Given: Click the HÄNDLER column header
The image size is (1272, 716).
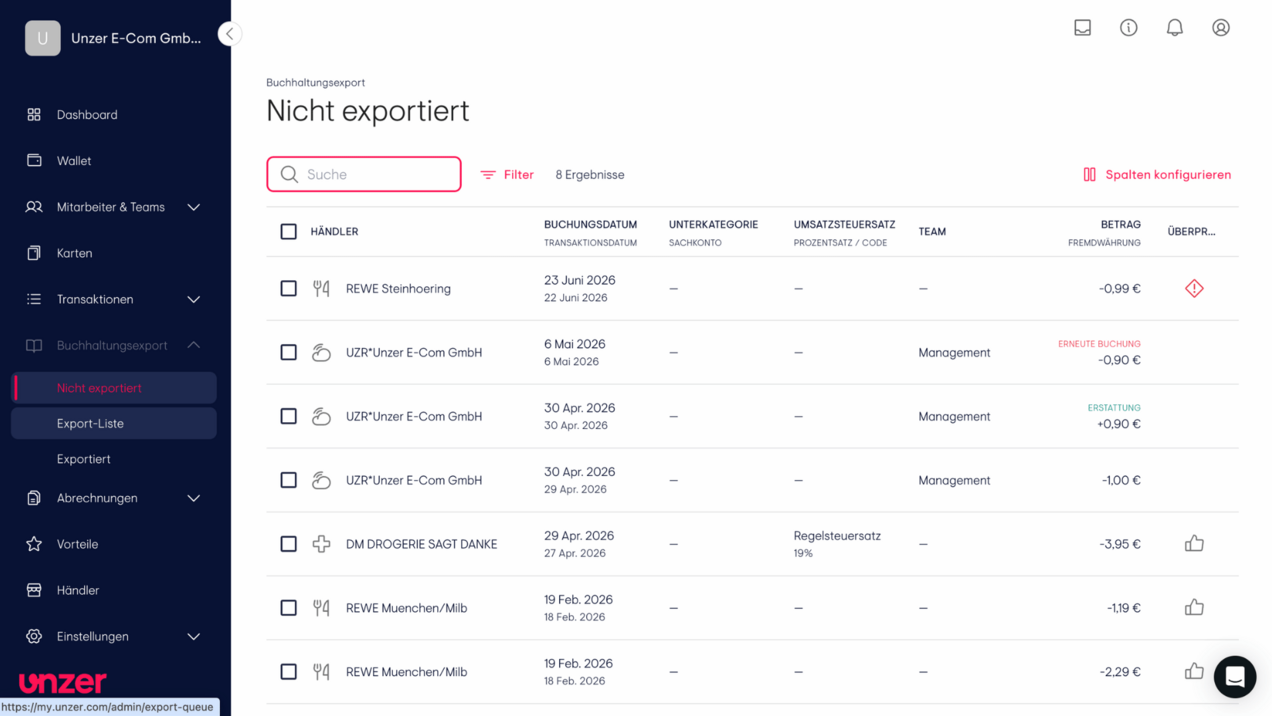Looking at the screenshot, I should (334, 231).
